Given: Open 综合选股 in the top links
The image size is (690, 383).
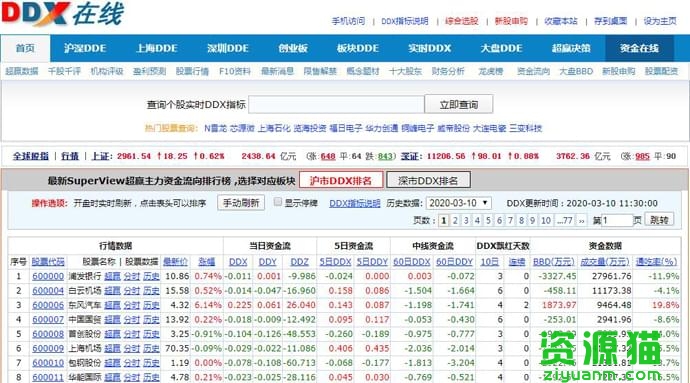Looking at the screenshot, I should coord(461,21).
